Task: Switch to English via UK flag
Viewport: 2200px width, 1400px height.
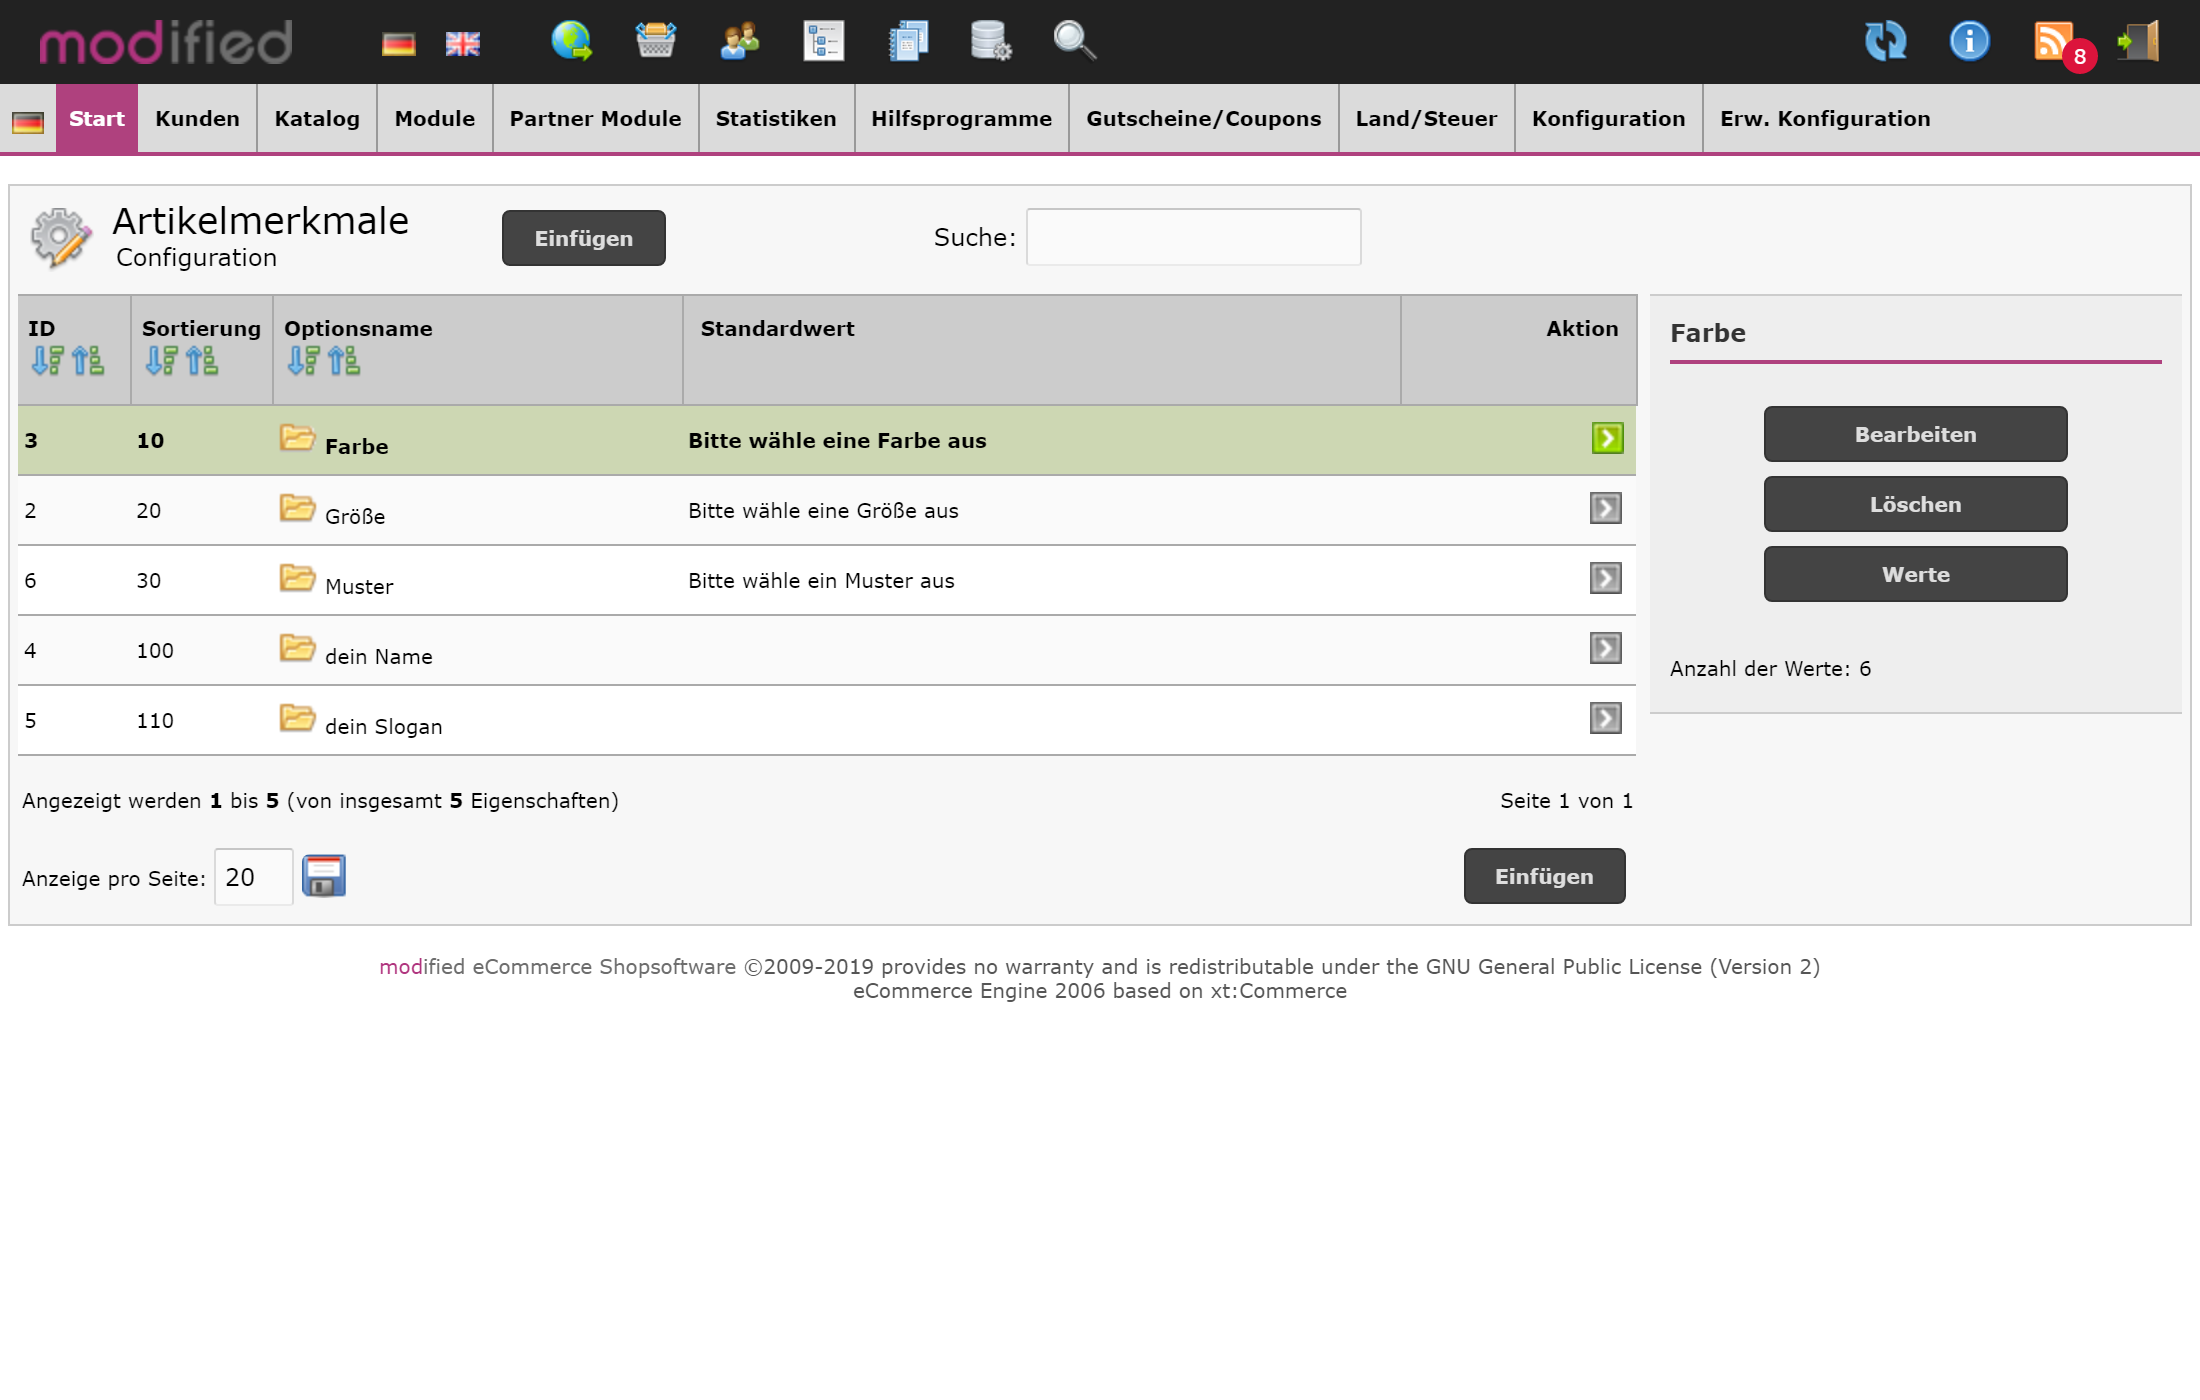Action: [462, 44]
